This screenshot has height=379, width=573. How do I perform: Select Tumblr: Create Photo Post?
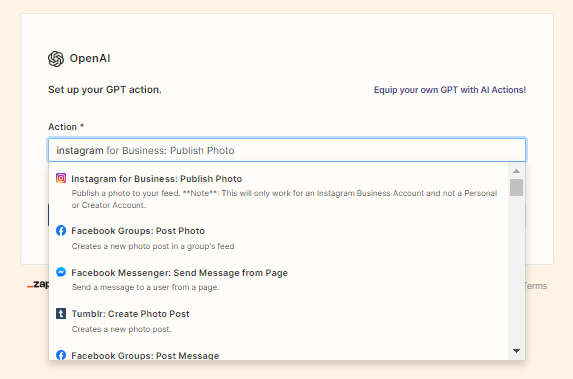pos(278,321)
